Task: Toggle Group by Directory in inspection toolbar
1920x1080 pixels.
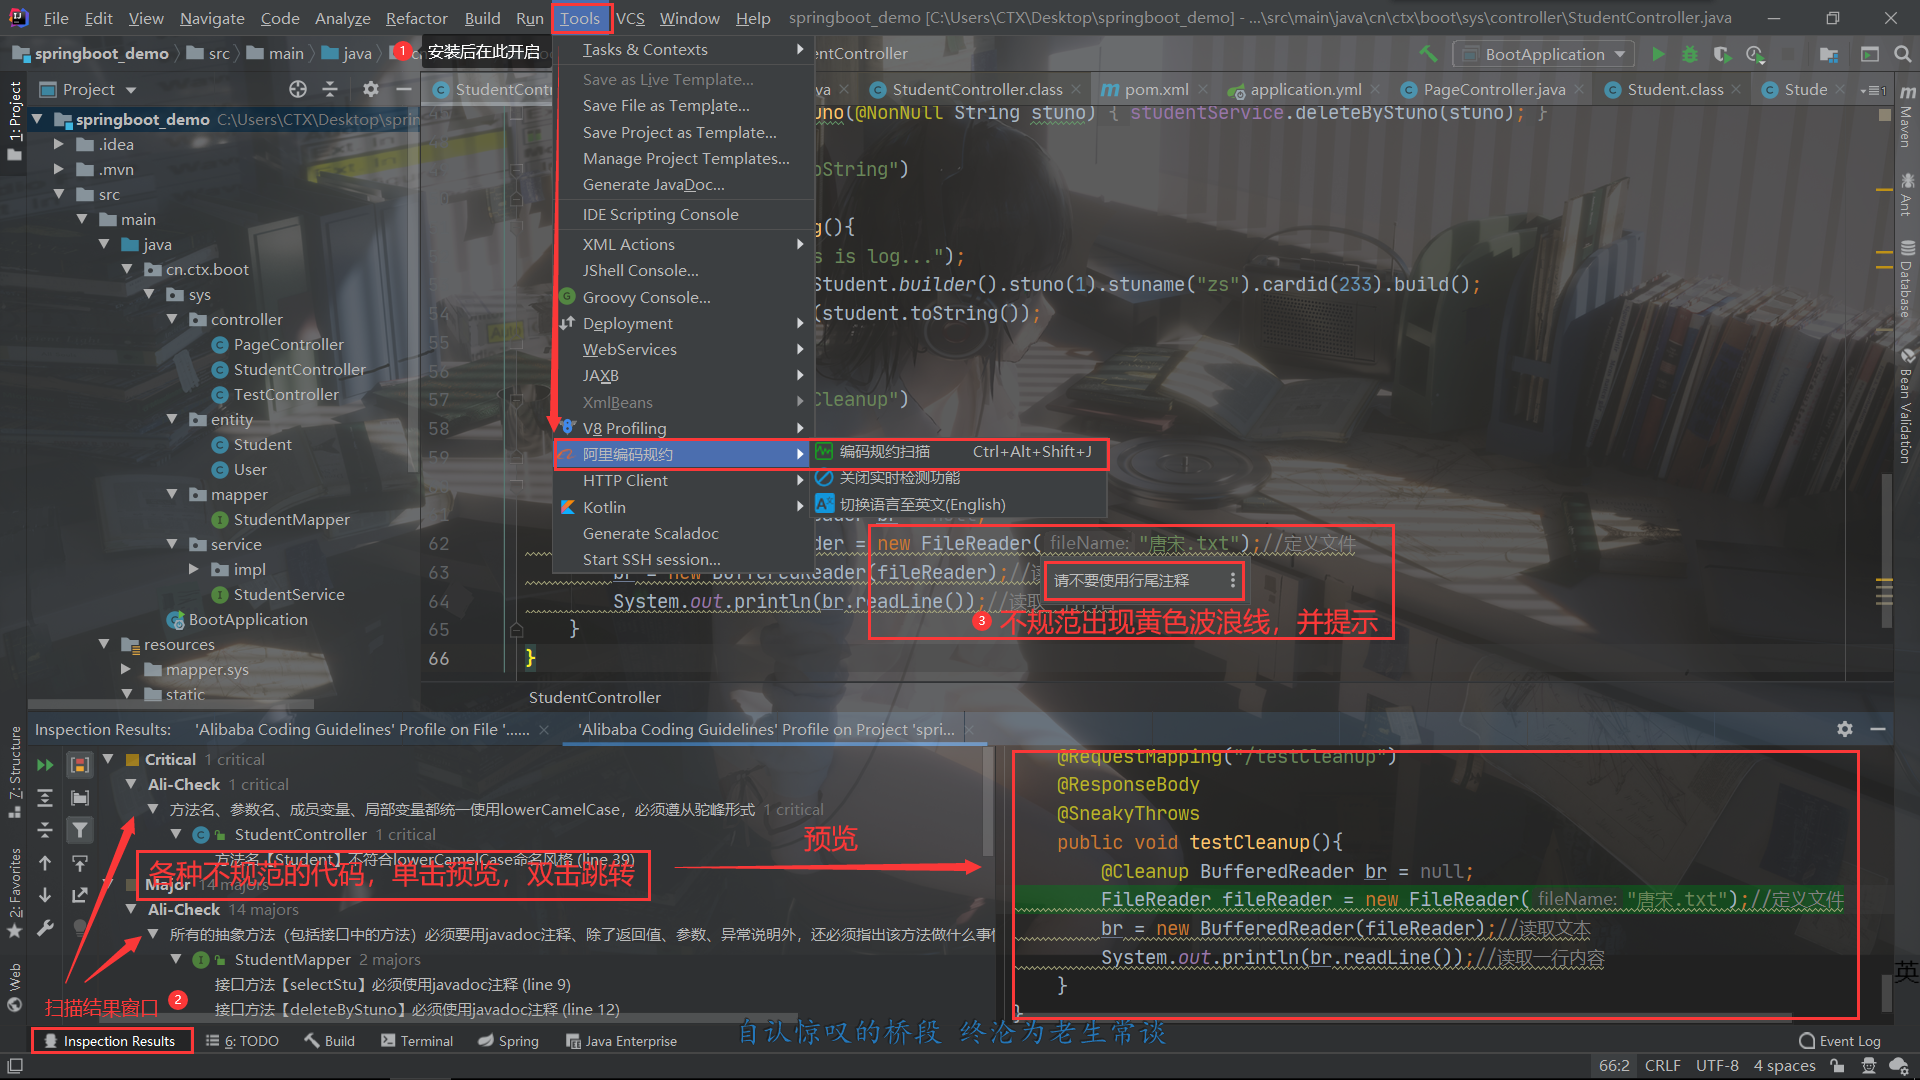Action: (x=80, y=798)
